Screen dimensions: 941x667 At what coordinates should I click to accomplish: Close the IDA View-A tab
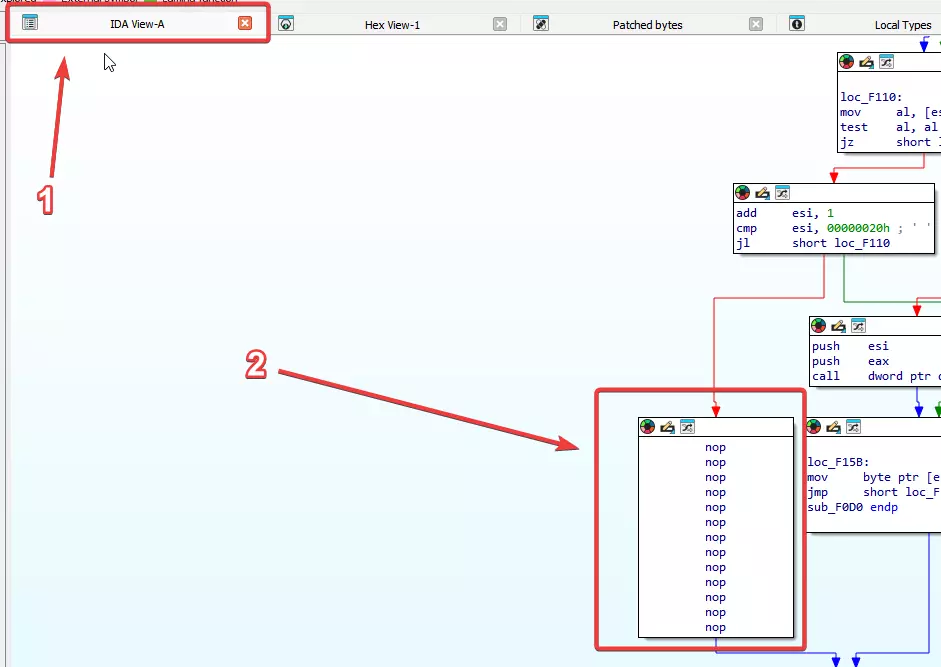click(245, 23)
